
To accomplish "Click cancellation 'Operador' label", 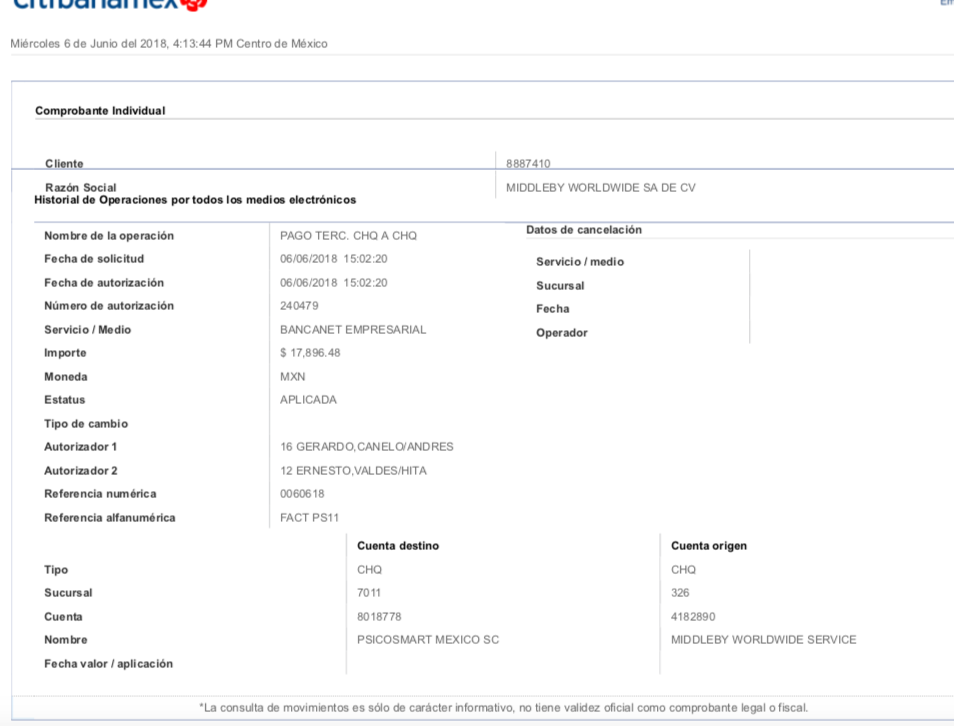I will 562,333.
